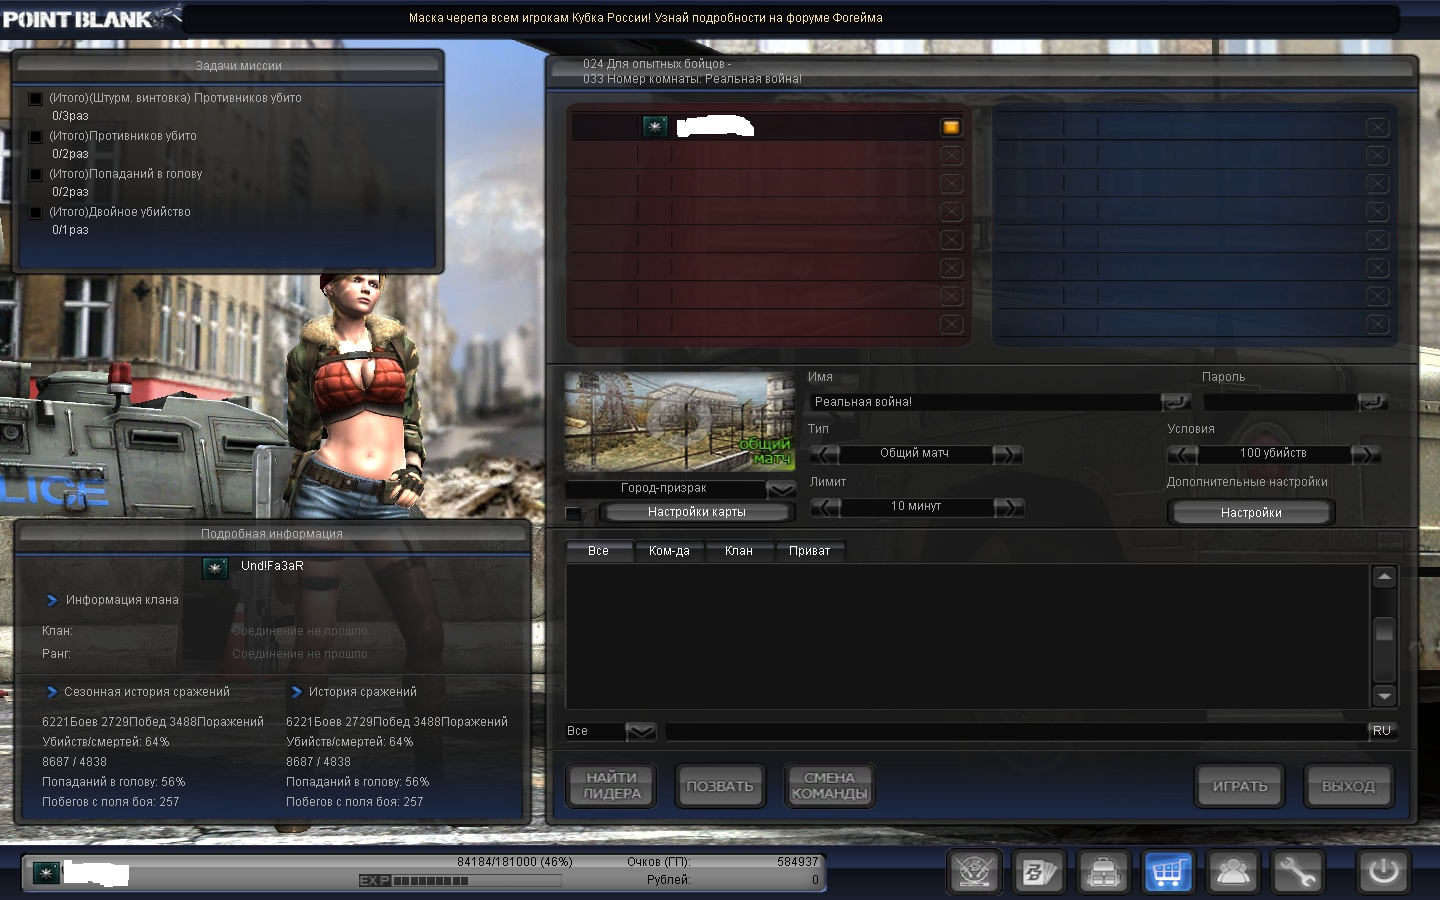Close the second red team slot
Viewport: 1440px width, 900px height.
(x=951, y=156)
